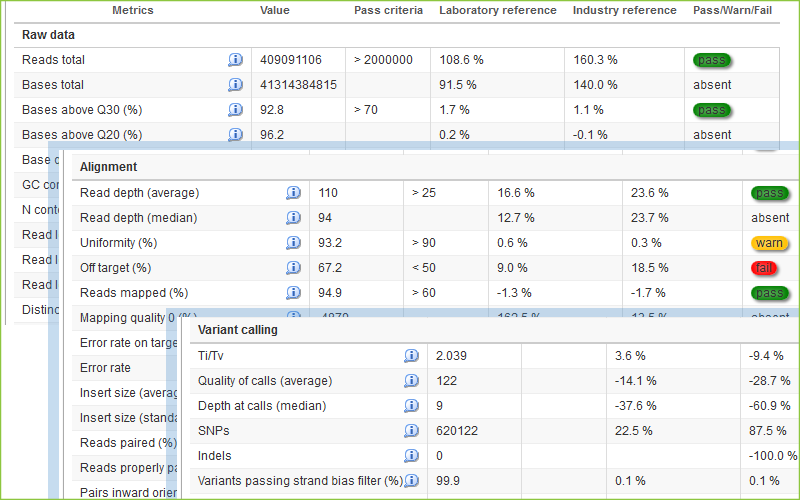The image size is (800, 500).
Task: Click the Metrics column header
Action: point(132,10)
